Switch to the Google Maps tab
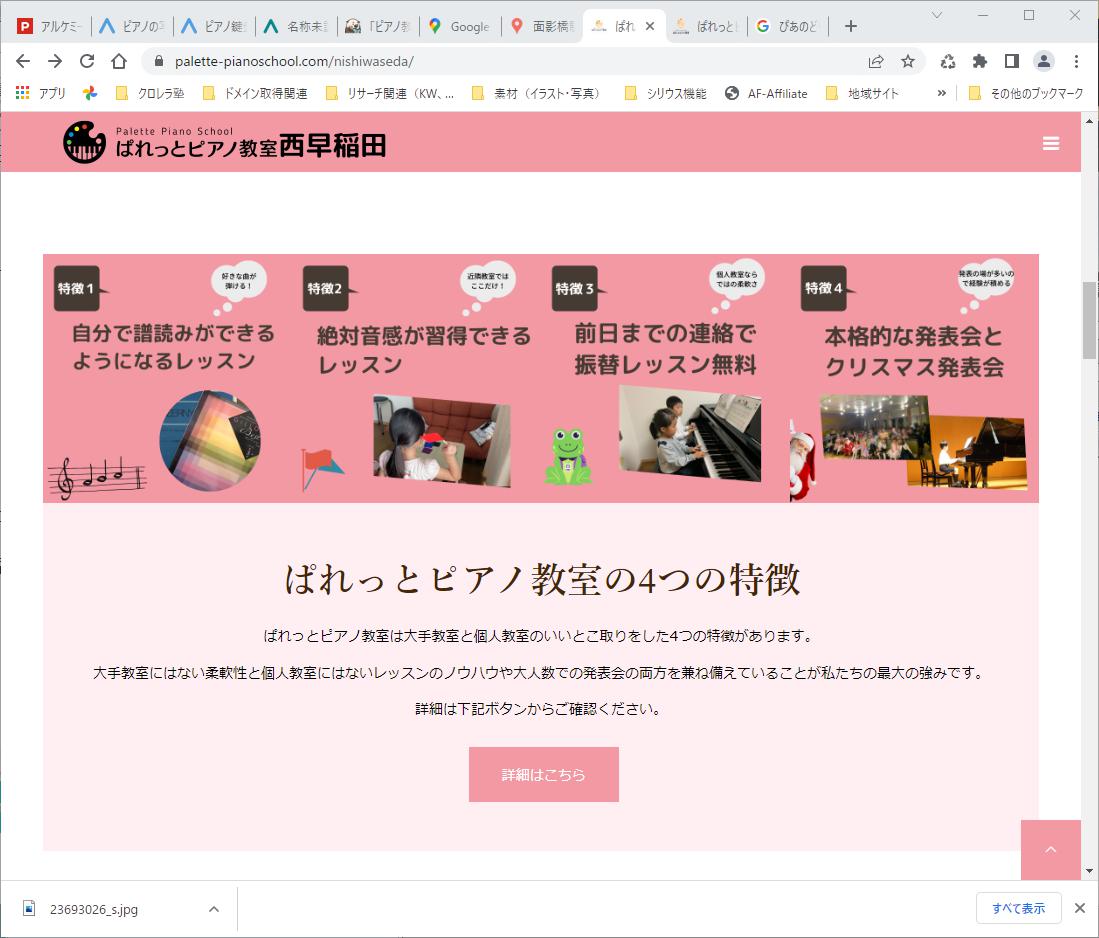The image size is (1099, 938). pyautogui.click(x=459, y=26)
